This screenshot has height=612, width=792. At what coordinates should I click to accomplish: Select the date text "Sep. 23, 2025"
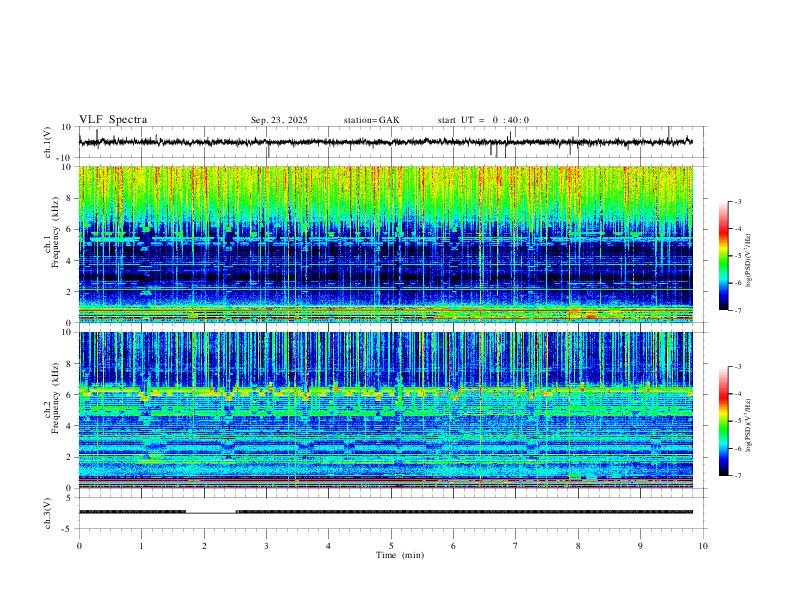279,120
